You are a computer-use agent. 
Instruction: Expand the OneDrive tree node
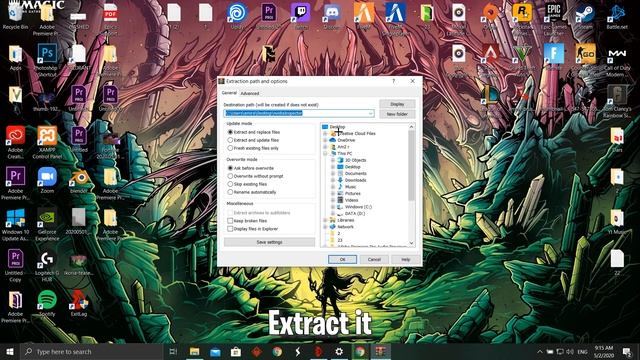click(x=325, y=140)
